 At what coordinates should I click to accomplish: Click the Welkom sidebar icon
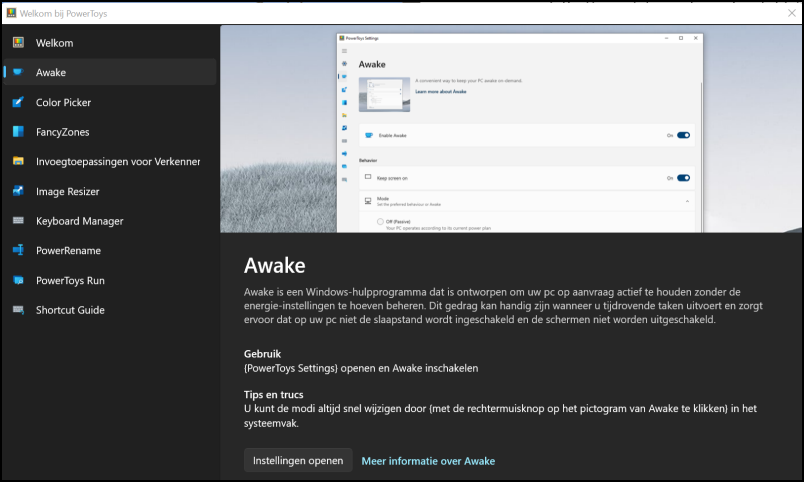(x=18, y=43)
